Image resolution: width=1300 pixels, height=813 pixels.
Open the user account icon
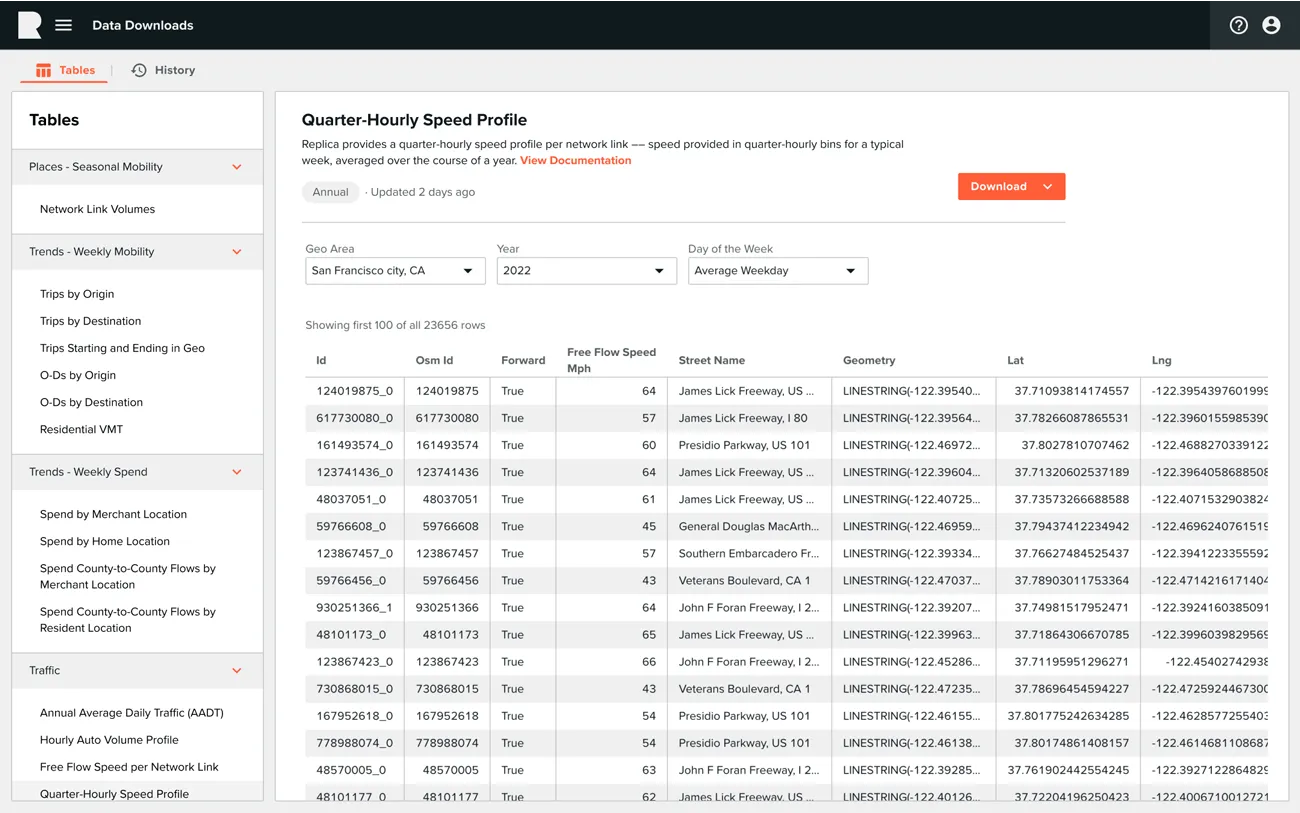tap(1271, 25)
